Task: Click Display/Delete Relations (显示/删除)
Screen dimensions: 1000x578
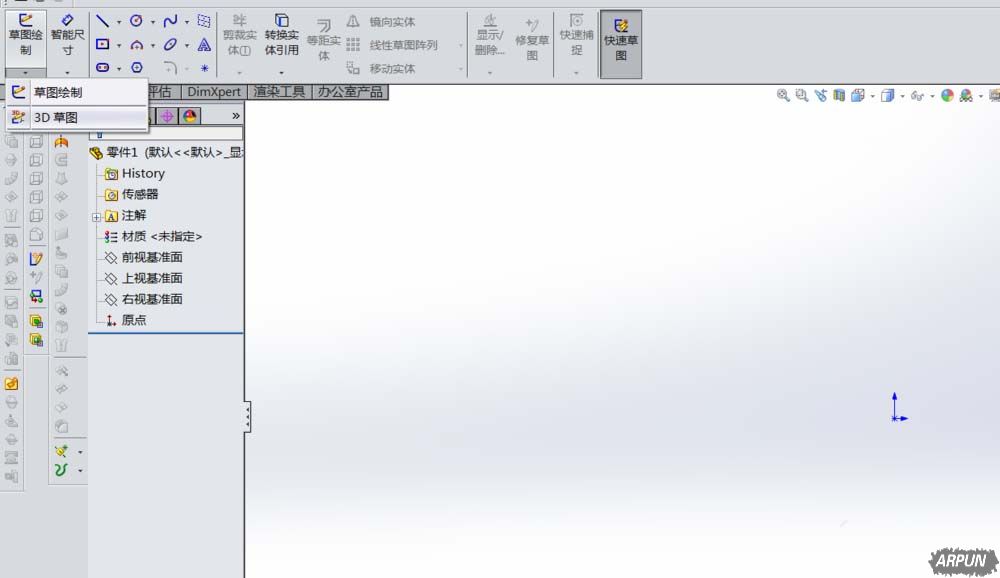Action: [489, 36]
